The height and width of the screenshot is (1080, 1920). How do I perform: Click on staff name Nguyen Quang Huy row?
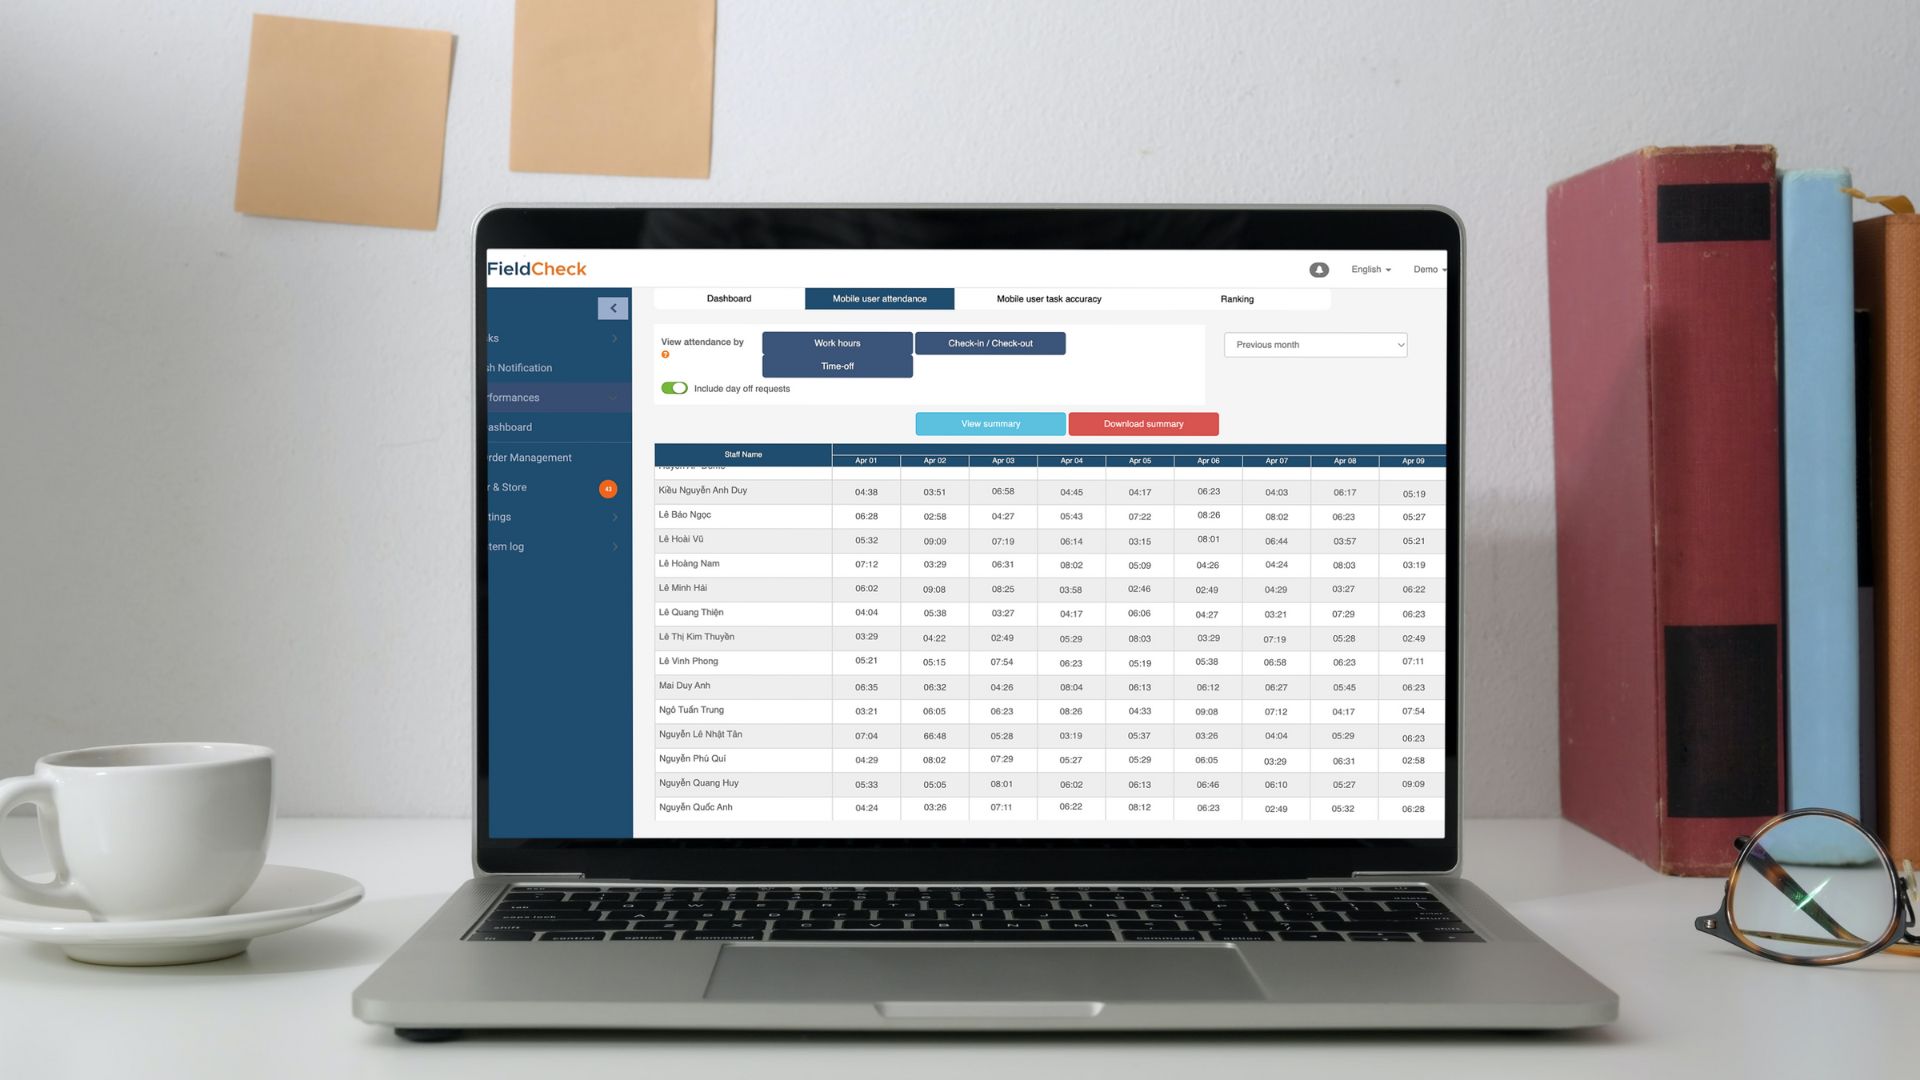click(x=699, y=782)
